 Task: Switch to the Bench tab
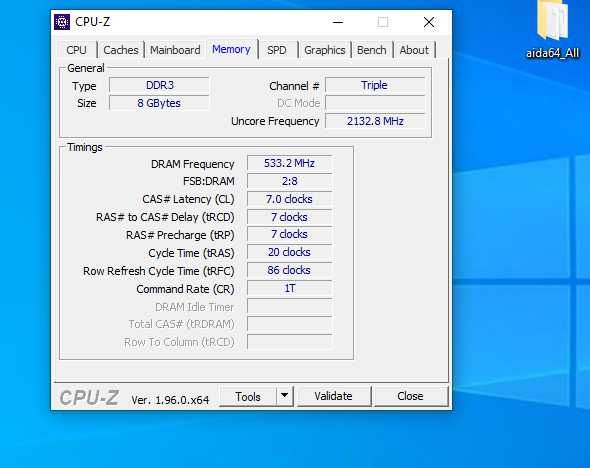point(371,50)
